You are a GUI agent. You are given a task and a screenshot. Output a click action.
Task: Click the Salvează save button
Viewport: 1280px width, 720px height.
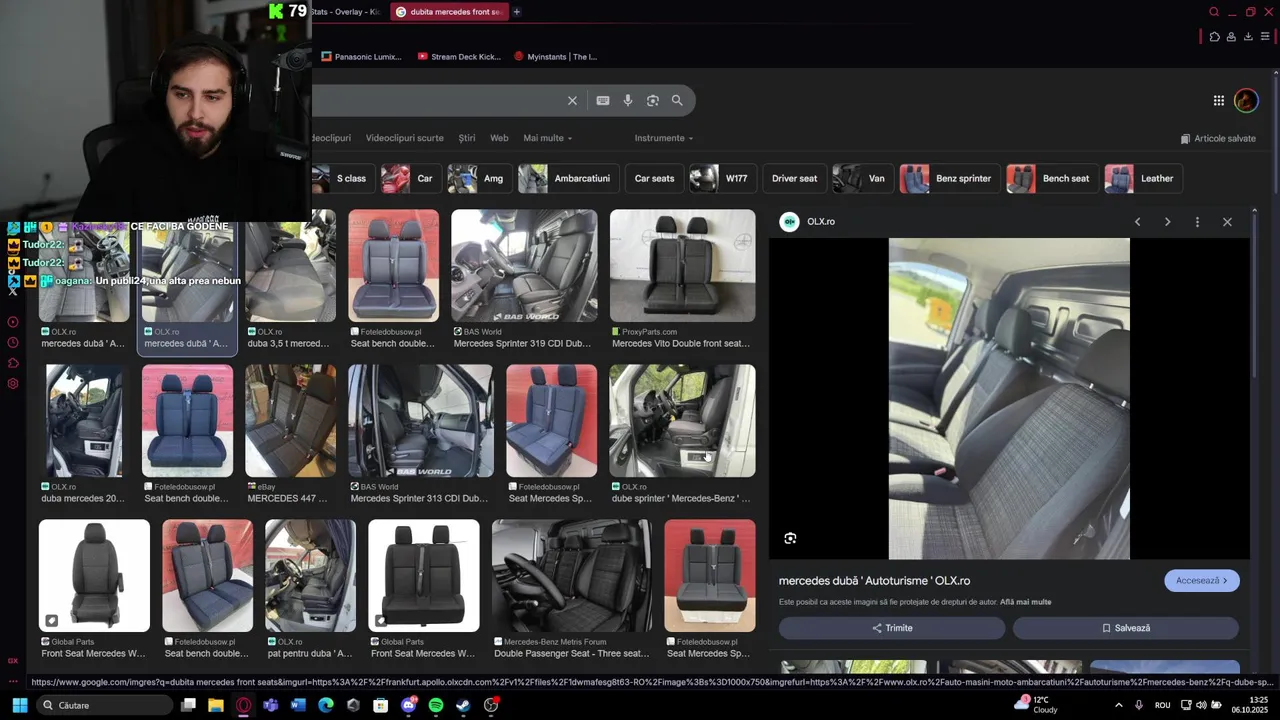coord(1126,628)
